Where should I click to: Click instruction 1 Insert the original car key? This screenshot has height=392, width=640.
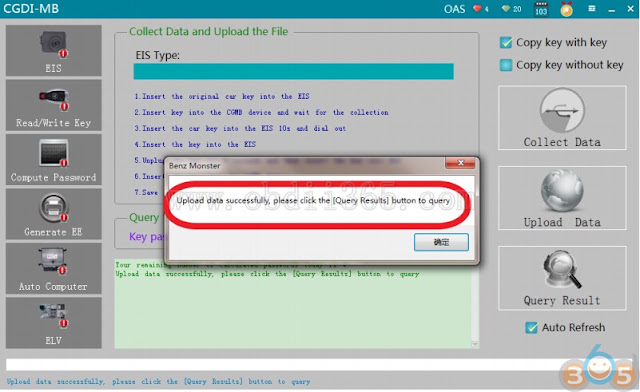point(222,96)
